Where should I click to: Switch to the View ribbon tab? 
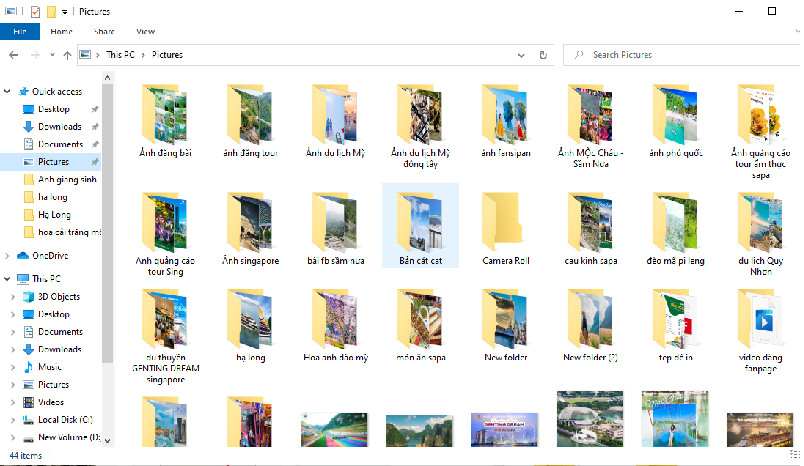click(x=146, y=31)
